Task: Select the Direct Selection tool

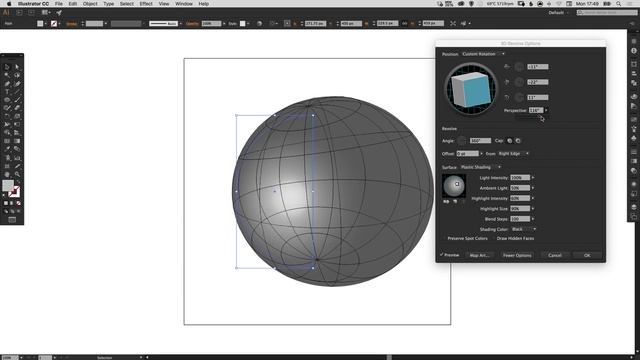Action: click(x=17, y=67)
